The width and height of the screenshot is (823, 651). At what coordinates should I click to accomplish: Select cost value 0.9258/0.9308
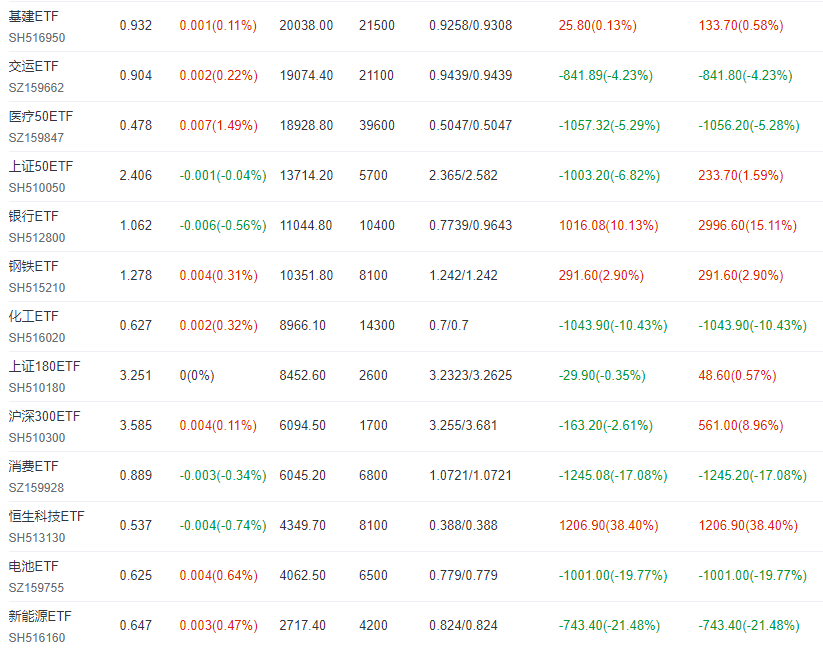(470, 25)
